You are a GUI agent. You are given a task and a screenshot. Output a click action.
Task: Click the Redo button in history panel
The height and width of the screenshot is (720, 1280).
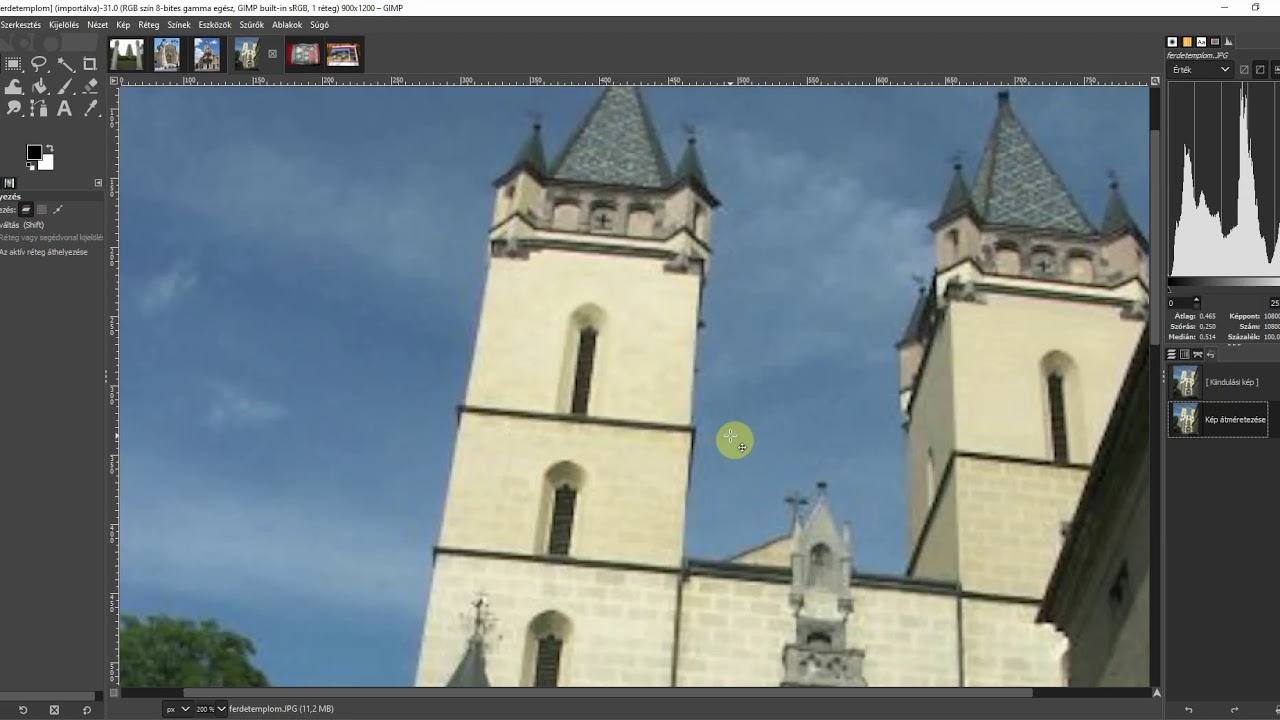[1234, 710]
